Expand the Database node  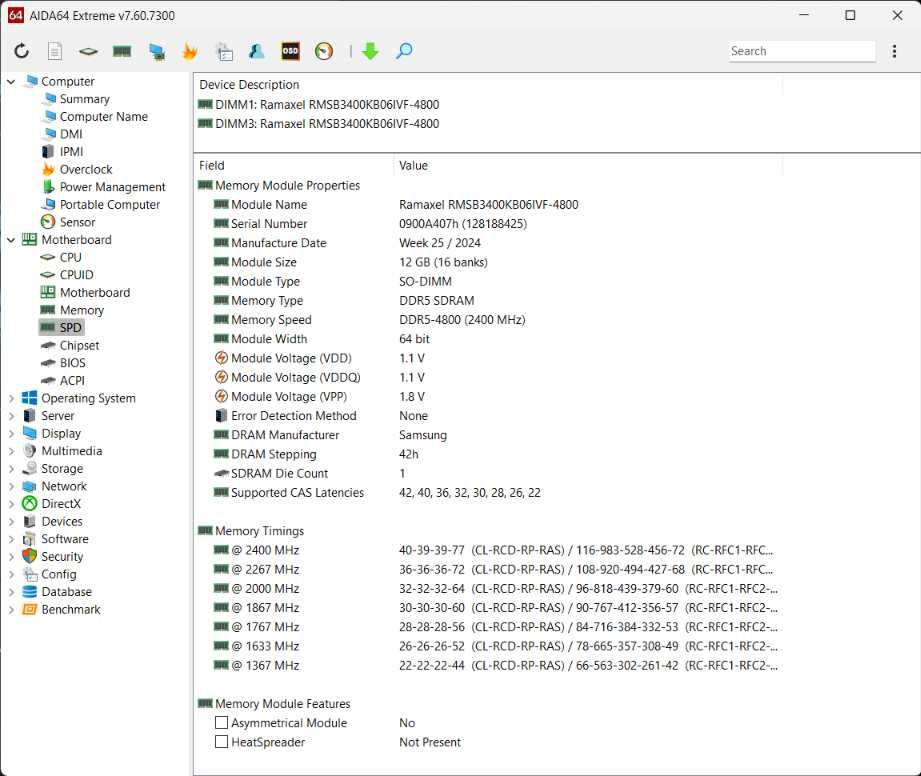11,592
